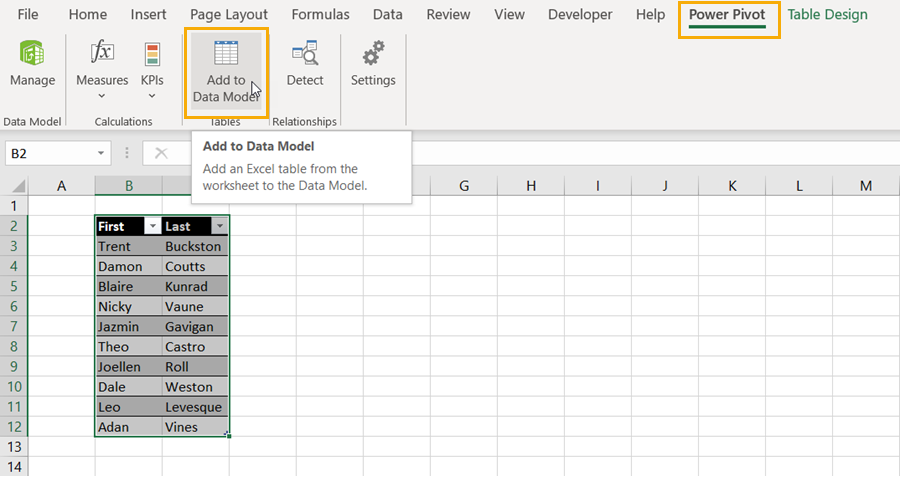Select cell containing Coutts
The width and height of the screenshot is (900, 477).
[196, 266]
